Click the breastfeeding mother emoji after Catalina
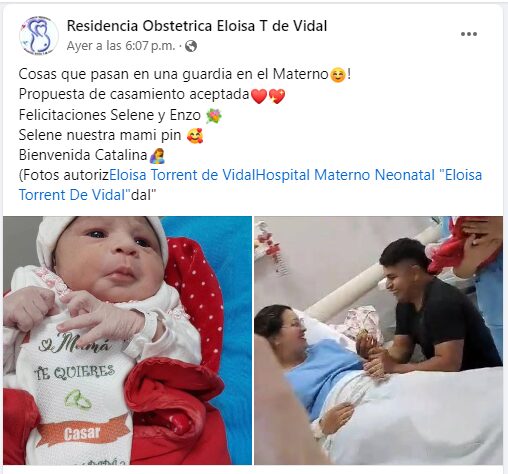 pos(157,156)
